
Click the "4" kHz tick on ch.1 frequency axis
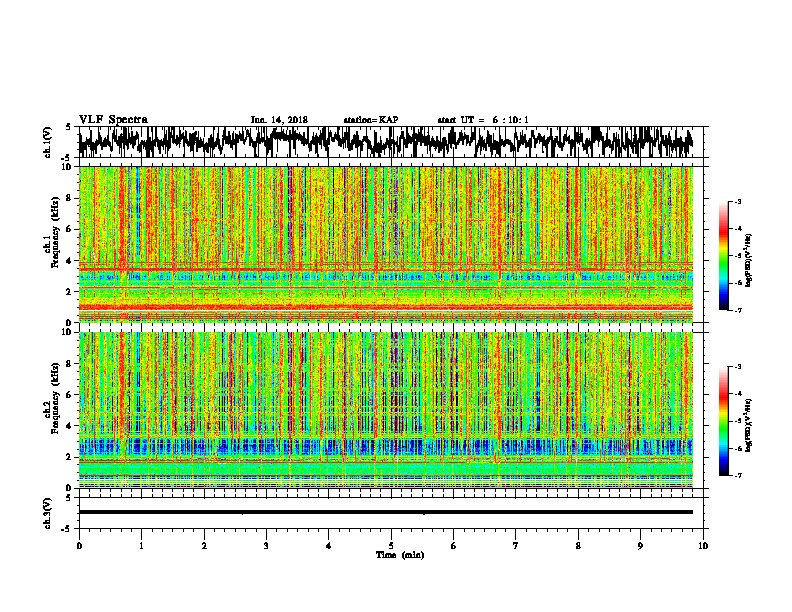(x=70, y=261)
